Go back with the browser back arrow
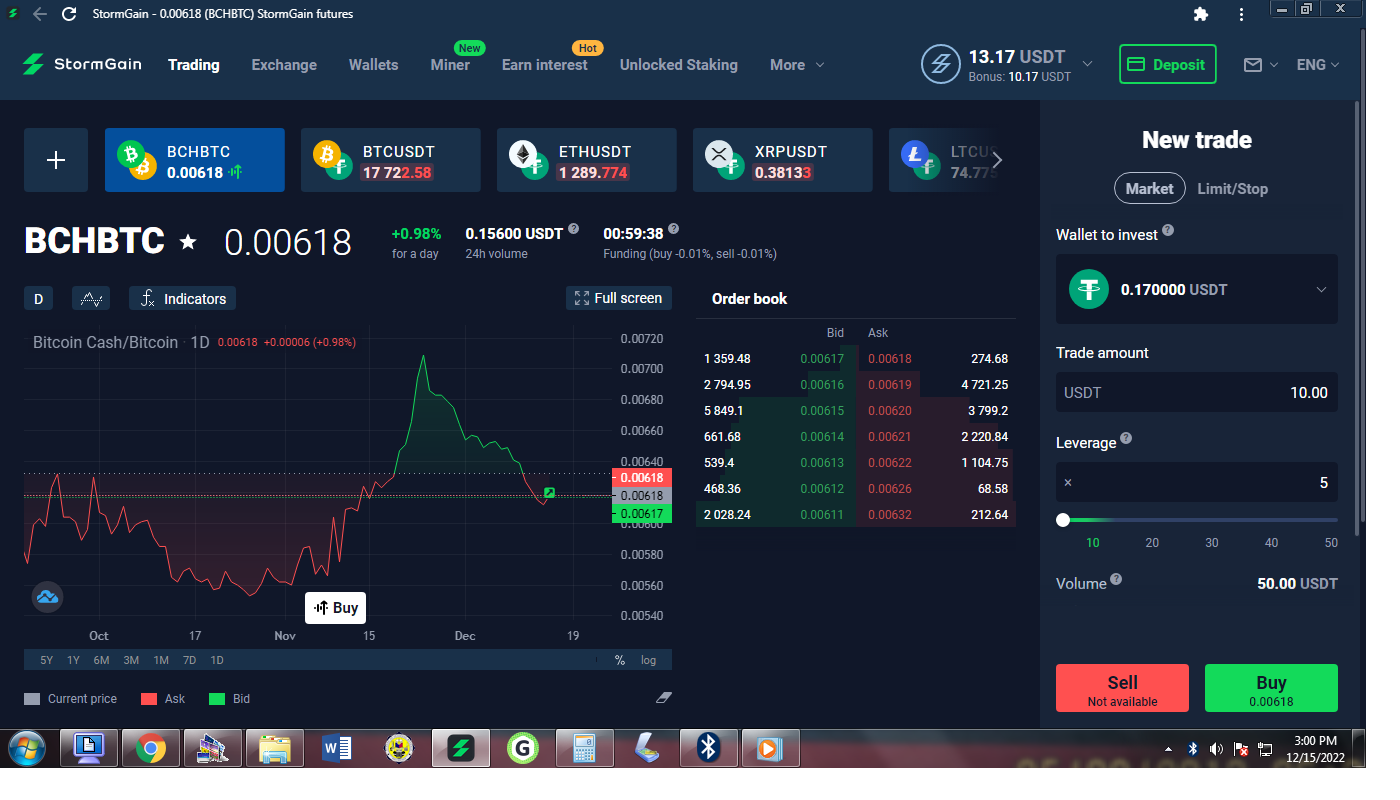 (x=39, y=14)
